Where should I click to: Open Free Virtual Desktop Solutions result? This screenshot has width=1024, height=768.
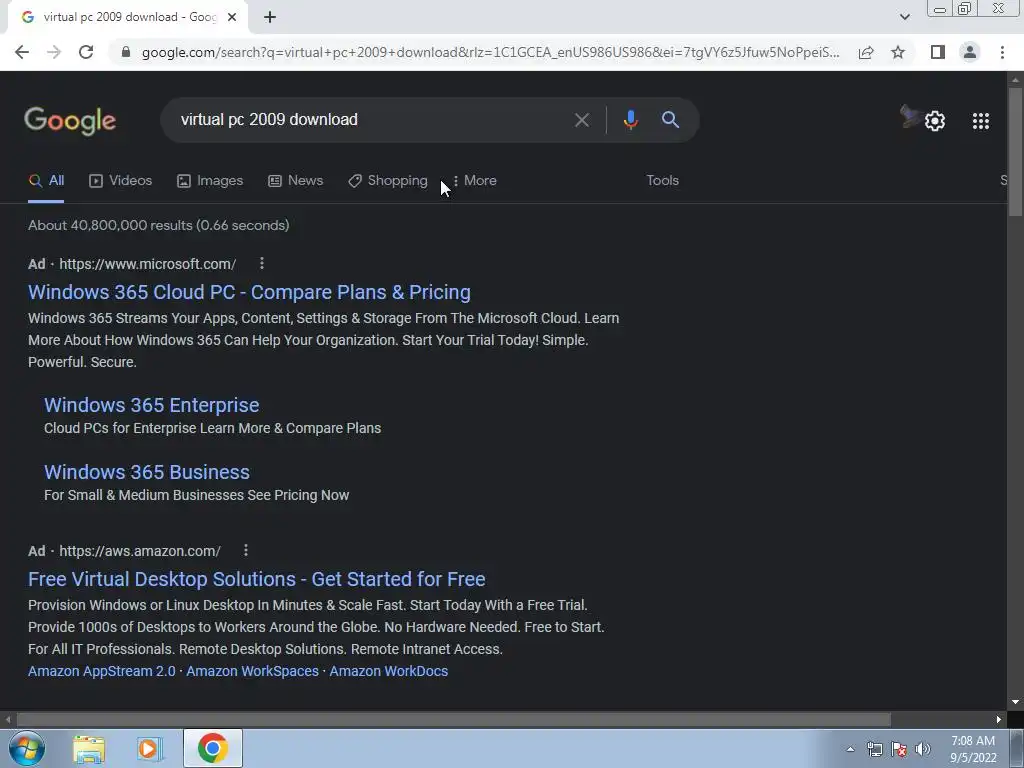pyautogui.click(x=257, y=579)
